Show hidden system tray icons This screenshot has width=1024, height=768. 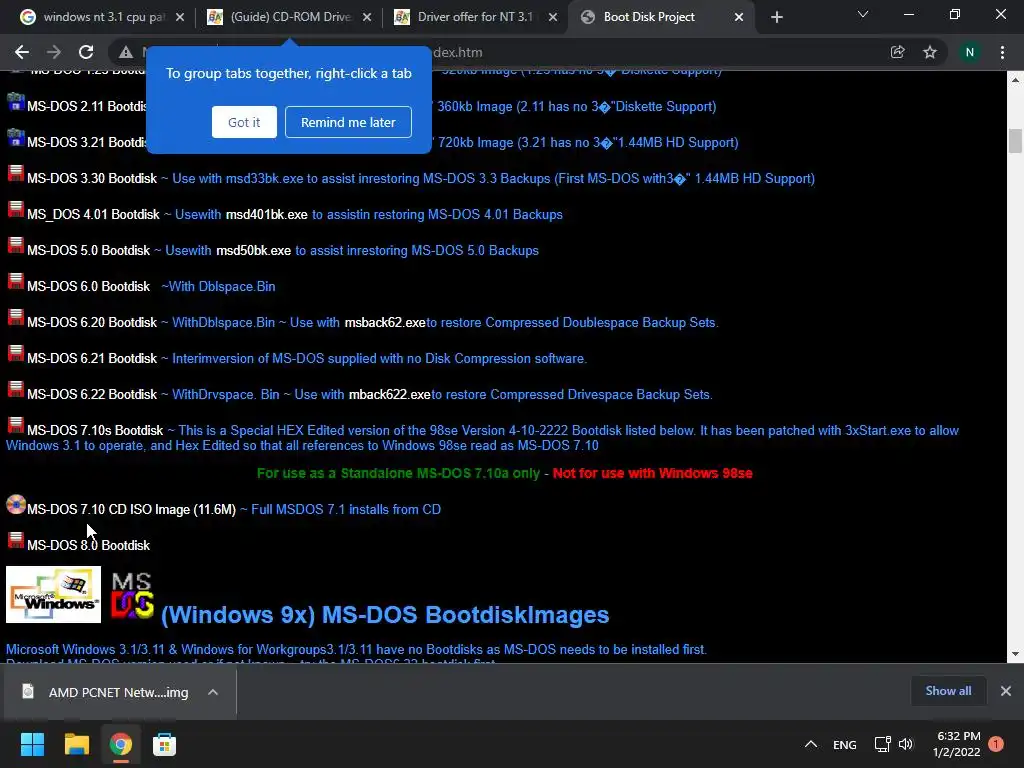(x=810, y=744)
